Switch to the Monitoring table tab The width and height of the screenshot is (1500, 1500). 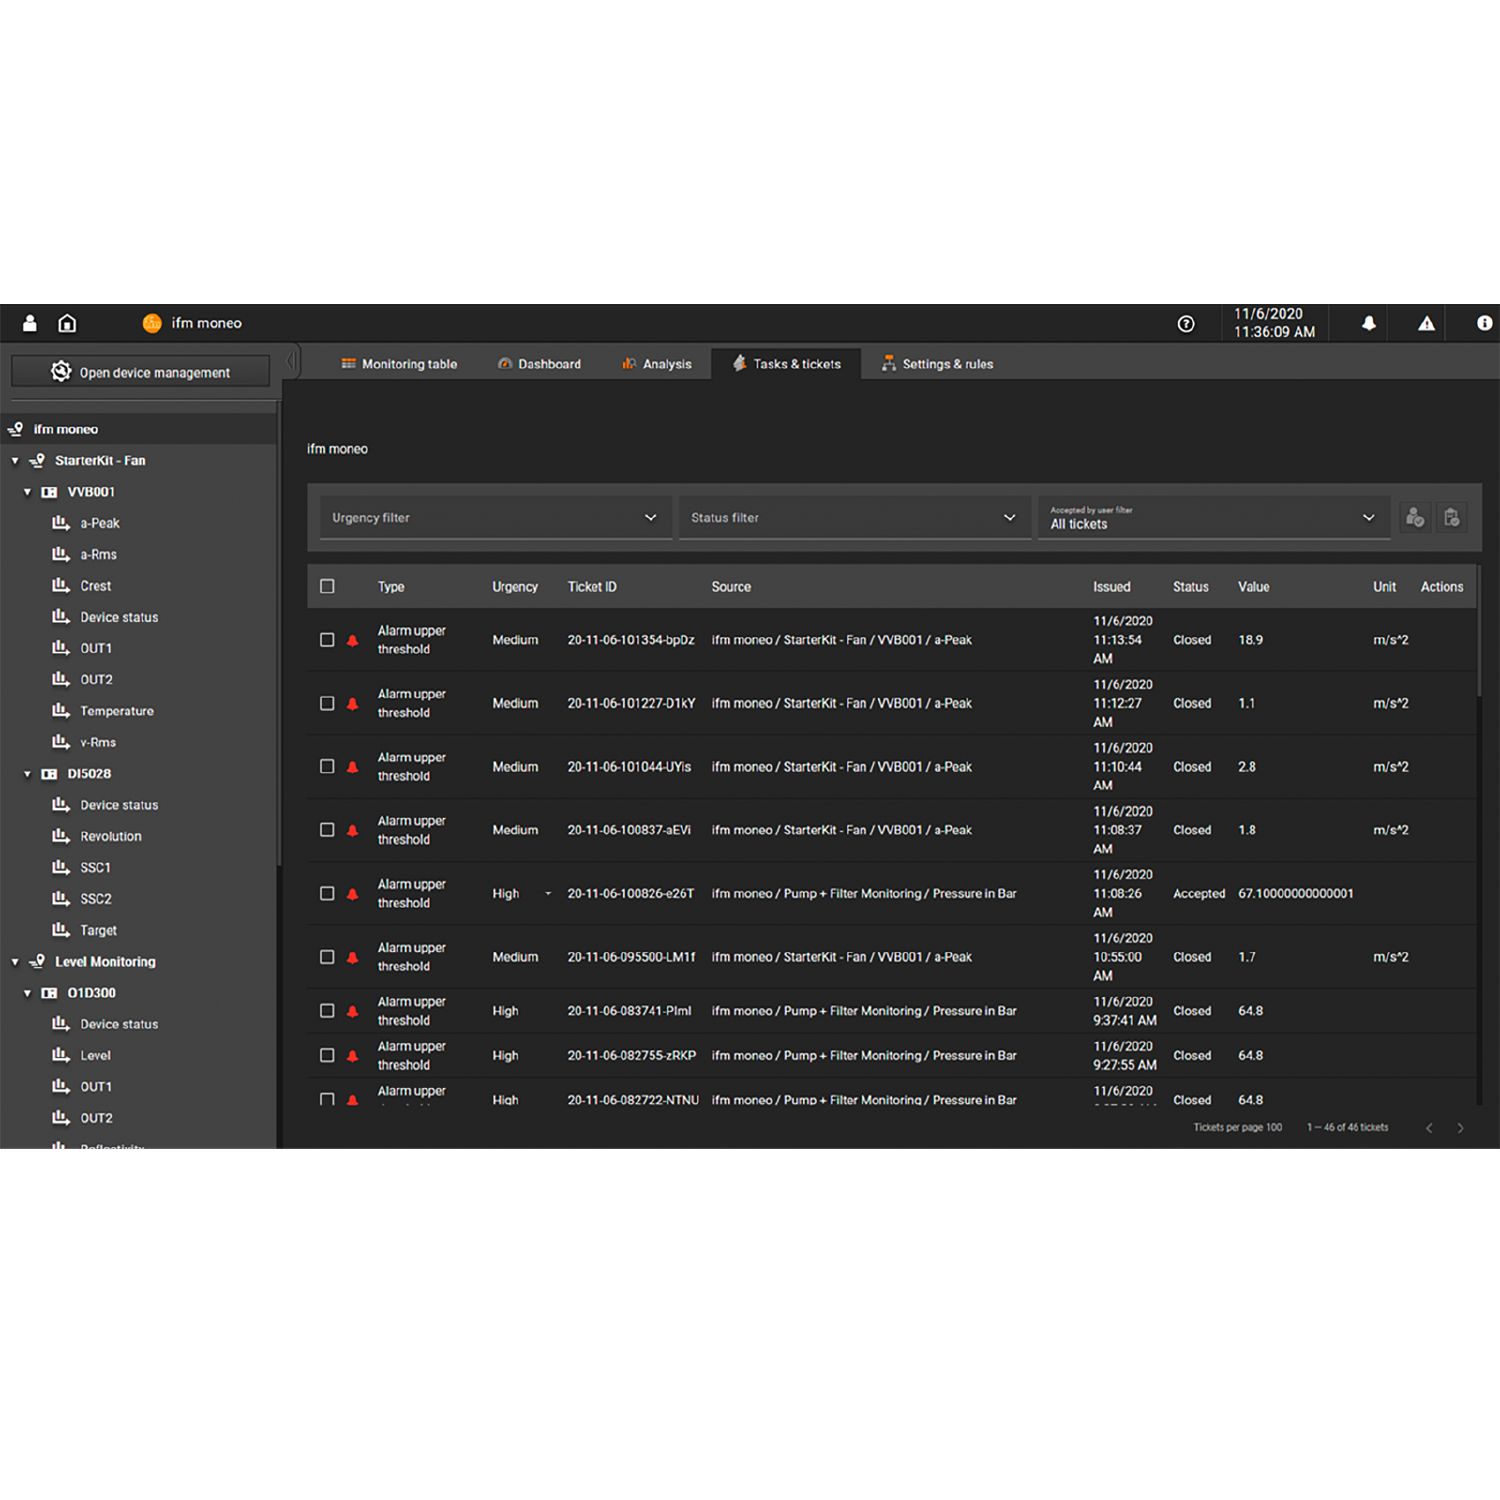pyautogui.click(x=399, y=364)
